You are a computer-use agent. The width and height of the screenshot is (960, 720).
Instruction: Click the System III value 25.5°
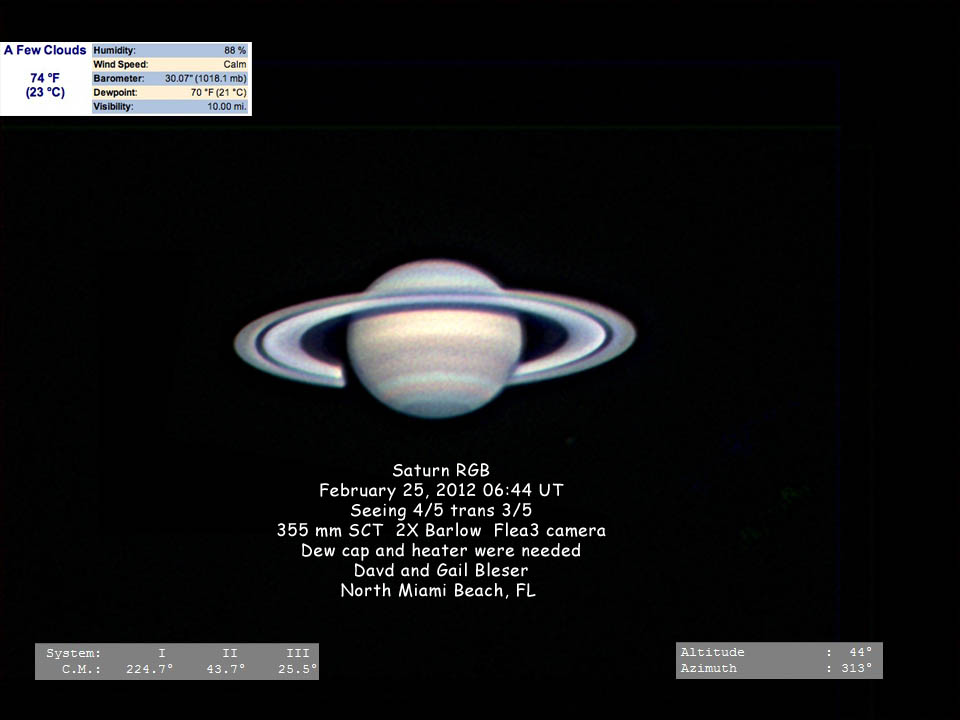[x=298, y=669]
